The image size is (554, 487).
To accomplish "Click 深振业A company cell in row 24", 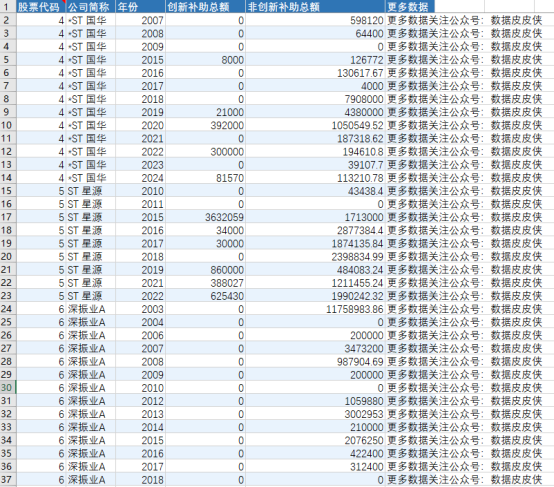I will 90,309.
